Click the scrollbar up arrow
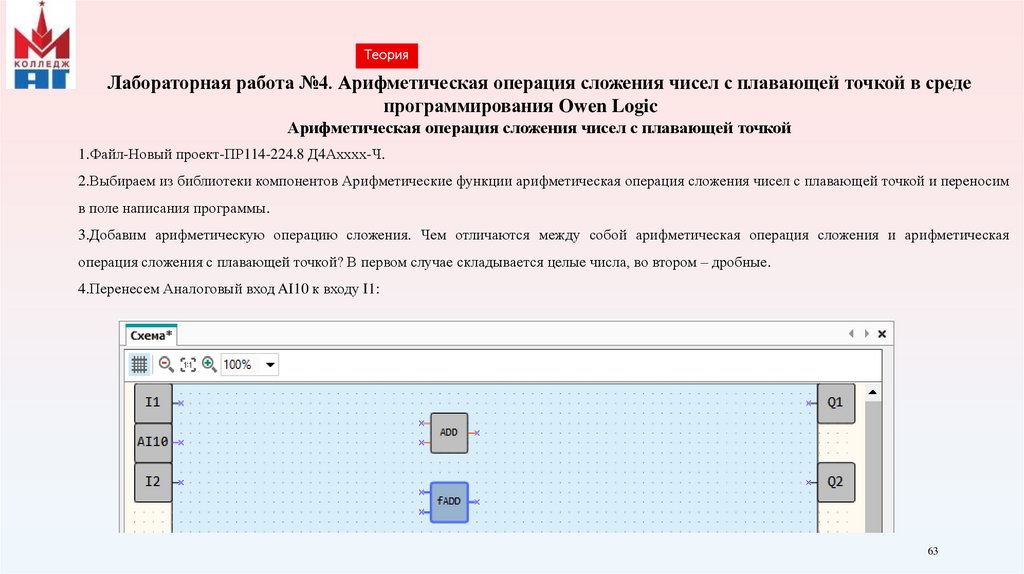This screenshot has width=1024, height=574. (872, 392)
